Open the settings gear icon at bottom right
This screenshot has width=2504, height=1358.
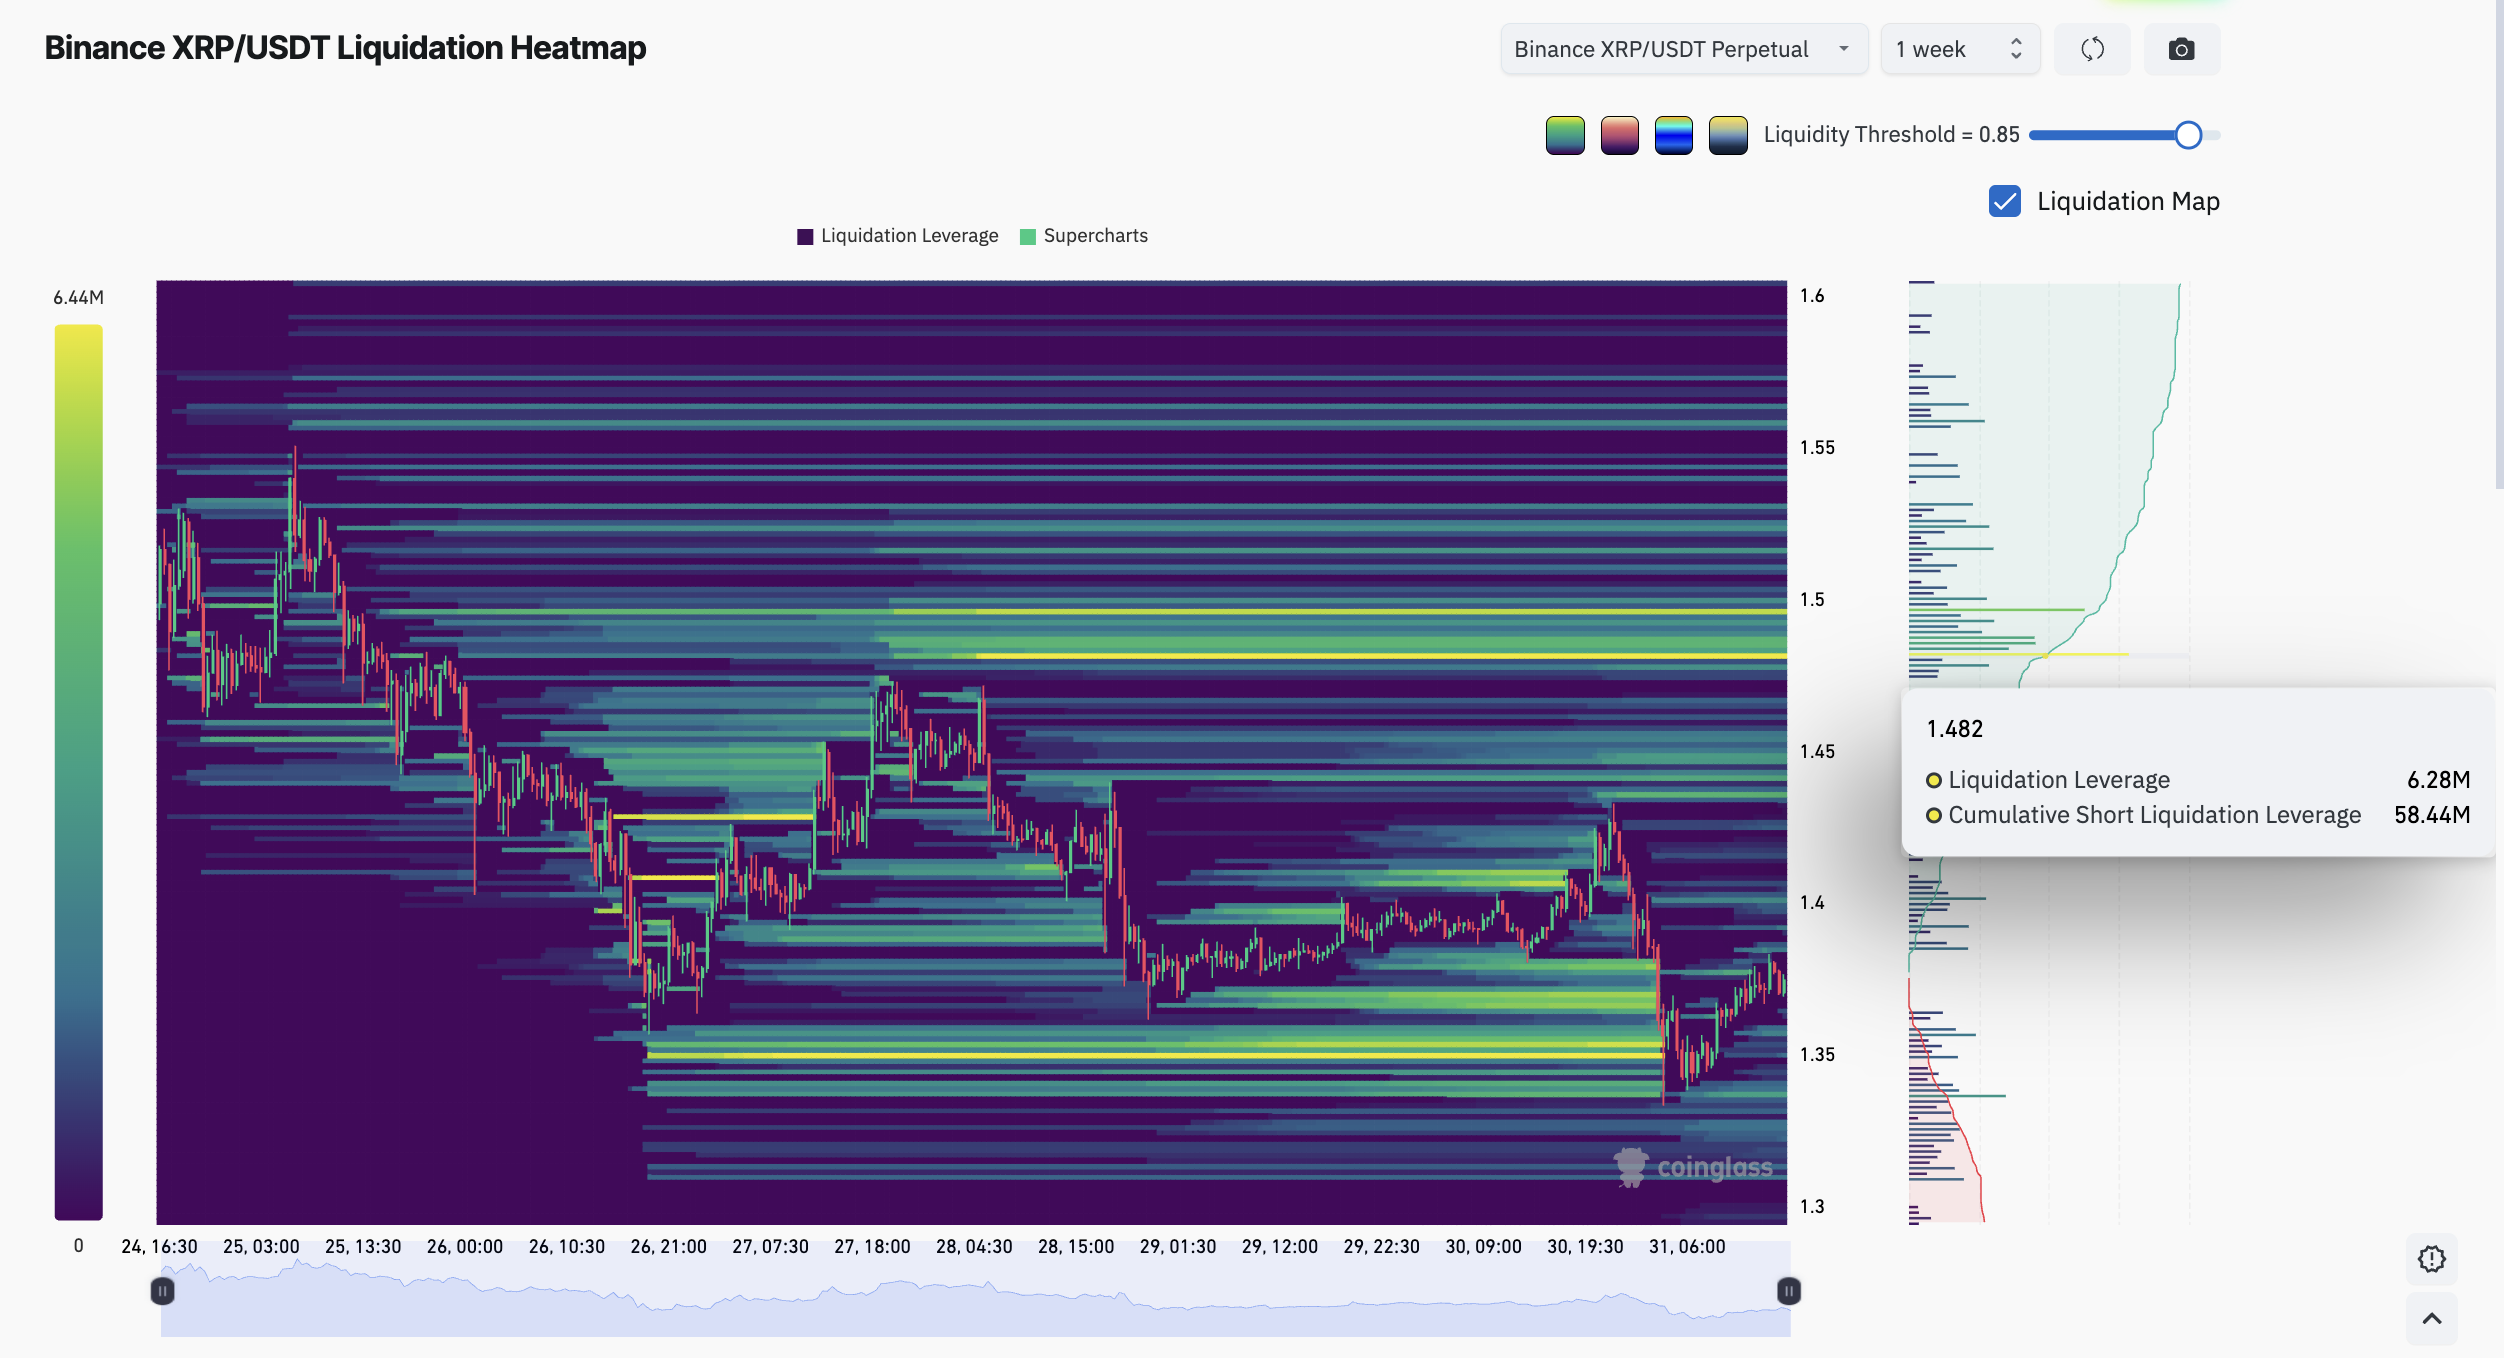pos(2431,1259)
